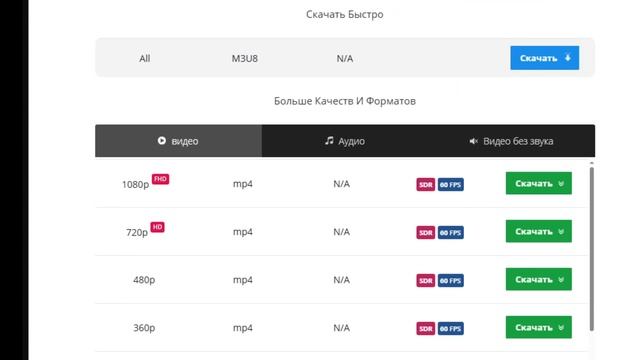Click the music note icon on Аудио tab
Screen dimensions: 640x360
pos(329,140)
